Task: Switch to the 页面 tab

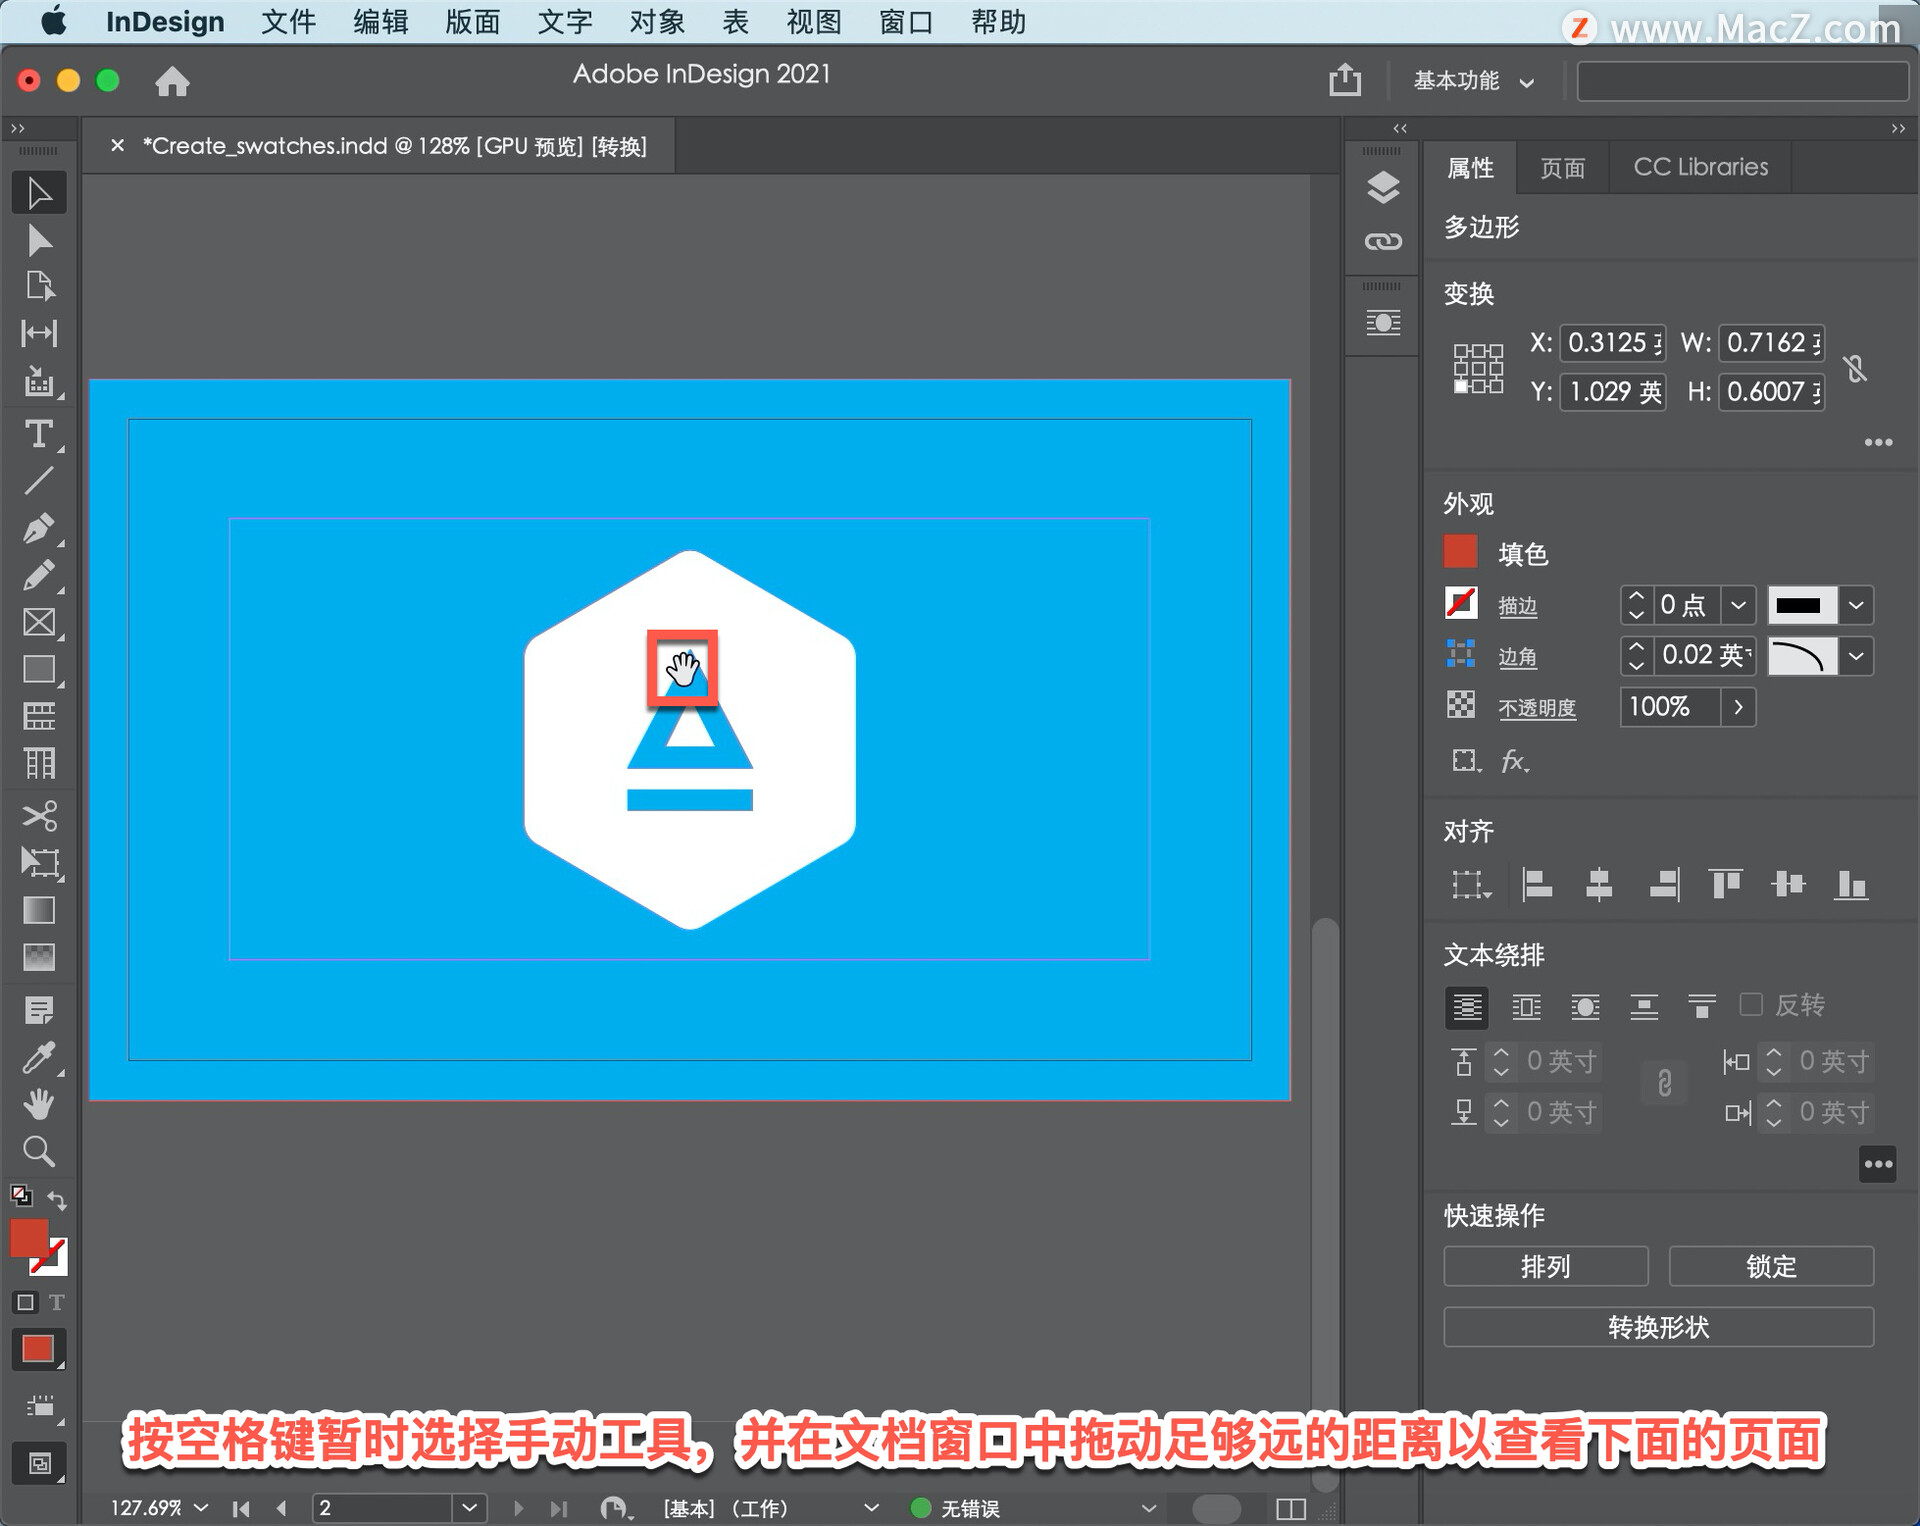Action: tap(1562, 168)
